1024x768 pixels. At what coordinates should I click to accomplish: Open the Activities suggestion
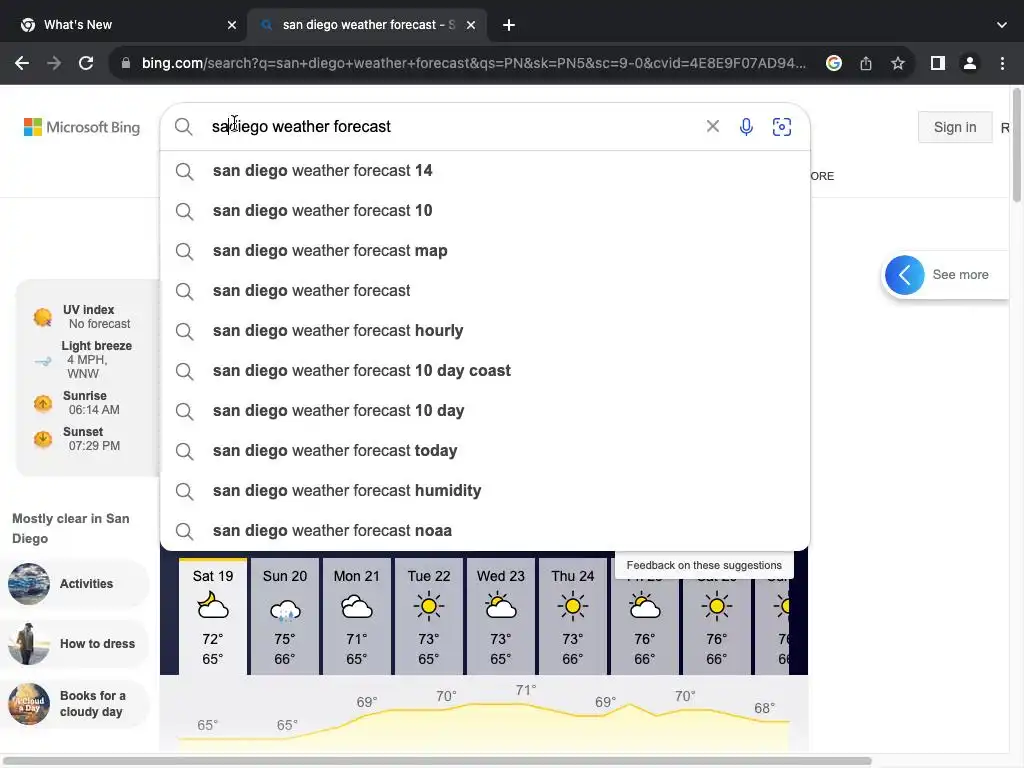click(75, 584)
